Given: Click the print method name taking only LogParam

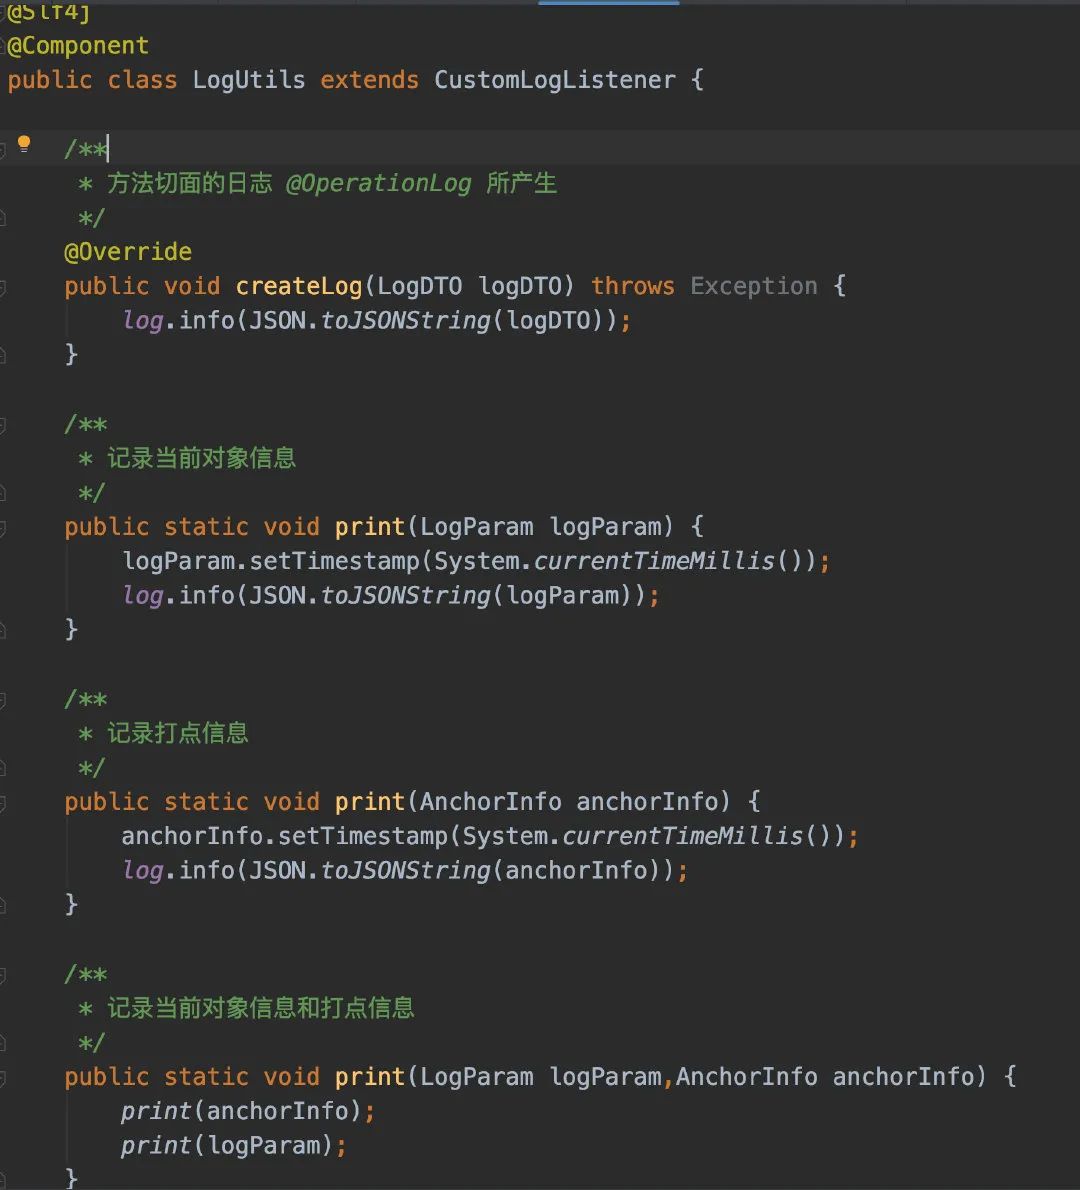Looking at the screenshot, I should tap(370, 527).
